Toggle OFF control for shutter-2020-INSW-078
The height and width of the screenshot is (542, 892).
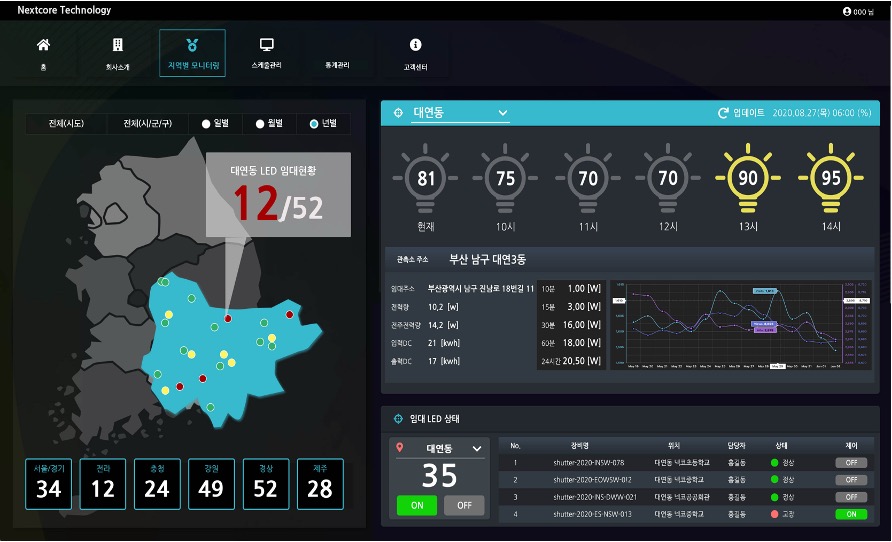(851, 462)
